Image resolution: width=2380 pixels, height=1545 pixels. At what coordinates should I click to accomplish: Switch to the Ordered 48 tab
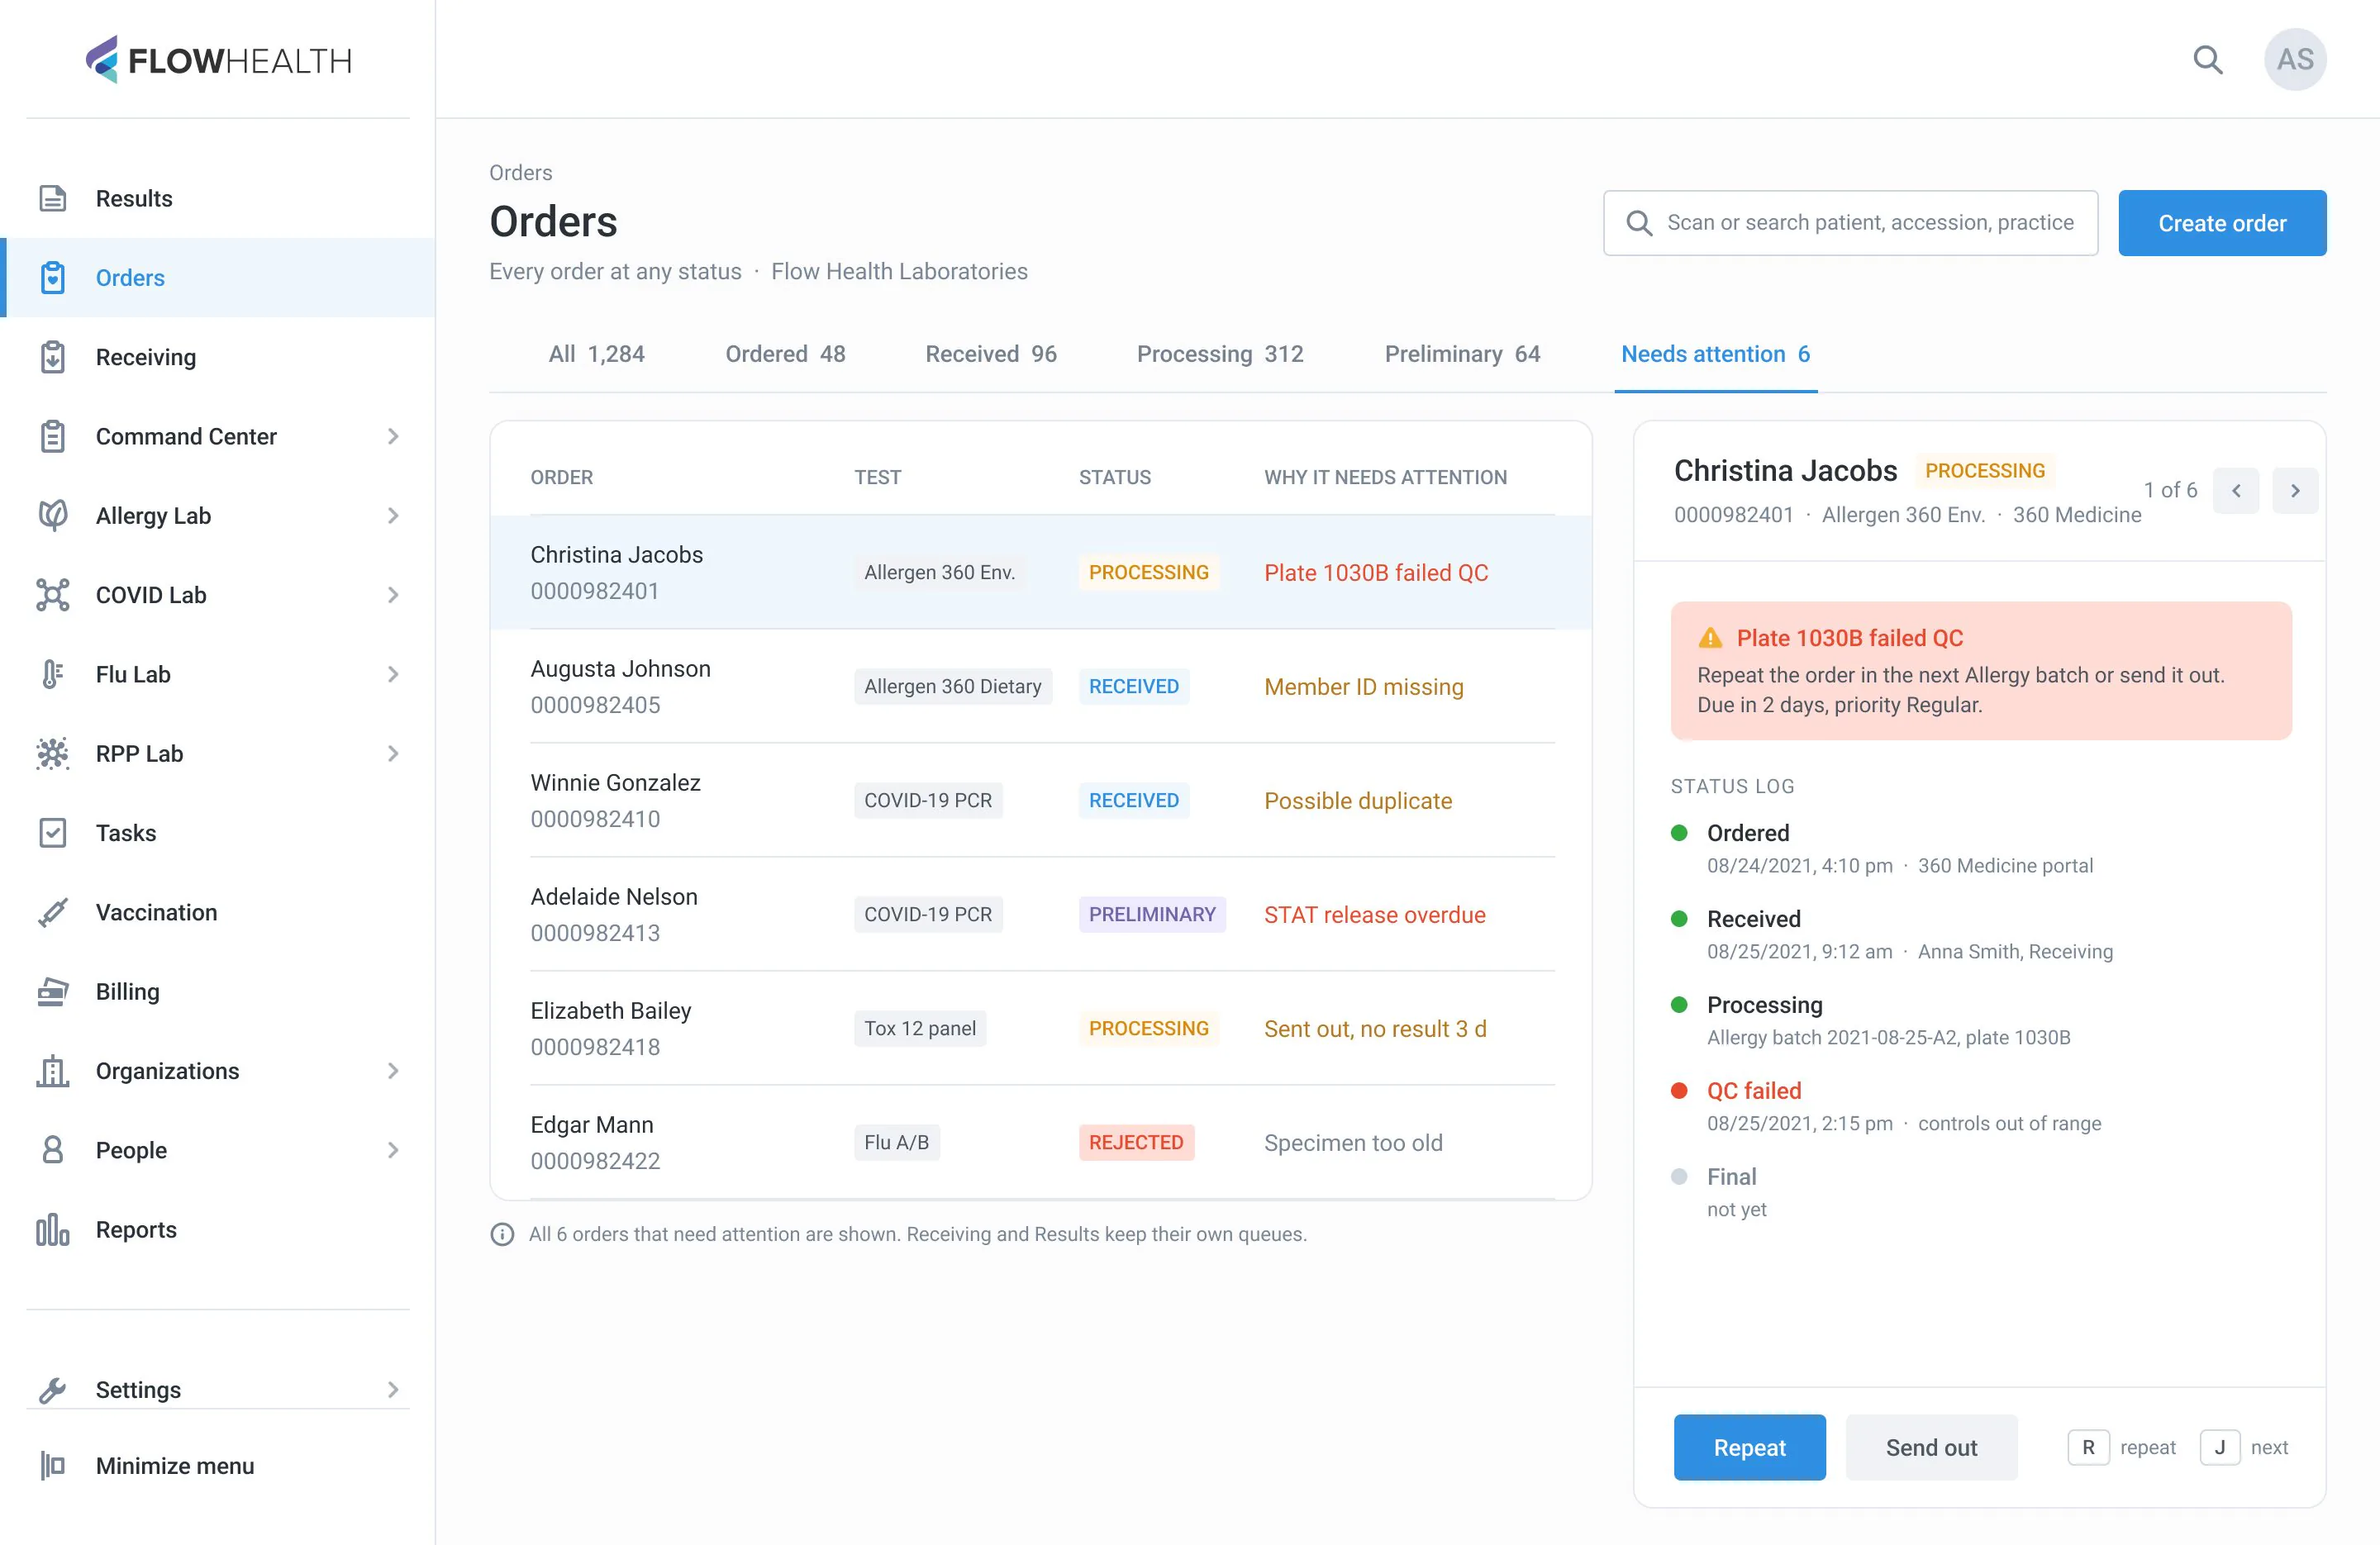click(x=785, y=354)
